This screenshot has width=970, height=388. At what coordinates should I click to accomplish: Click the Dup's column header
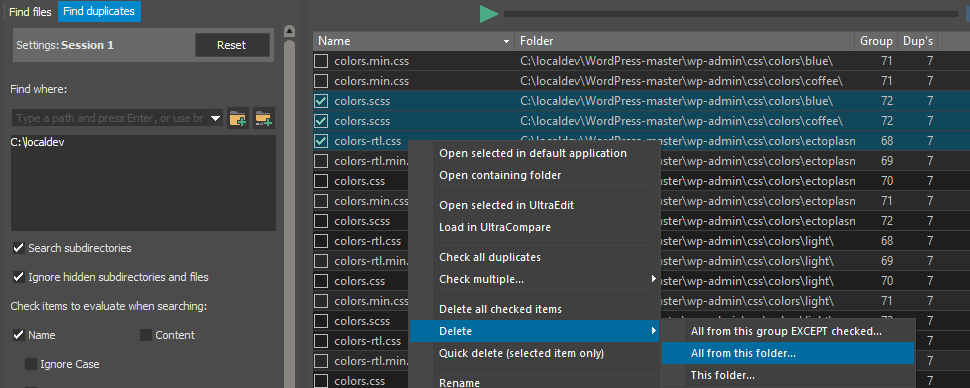coord(916,41)
